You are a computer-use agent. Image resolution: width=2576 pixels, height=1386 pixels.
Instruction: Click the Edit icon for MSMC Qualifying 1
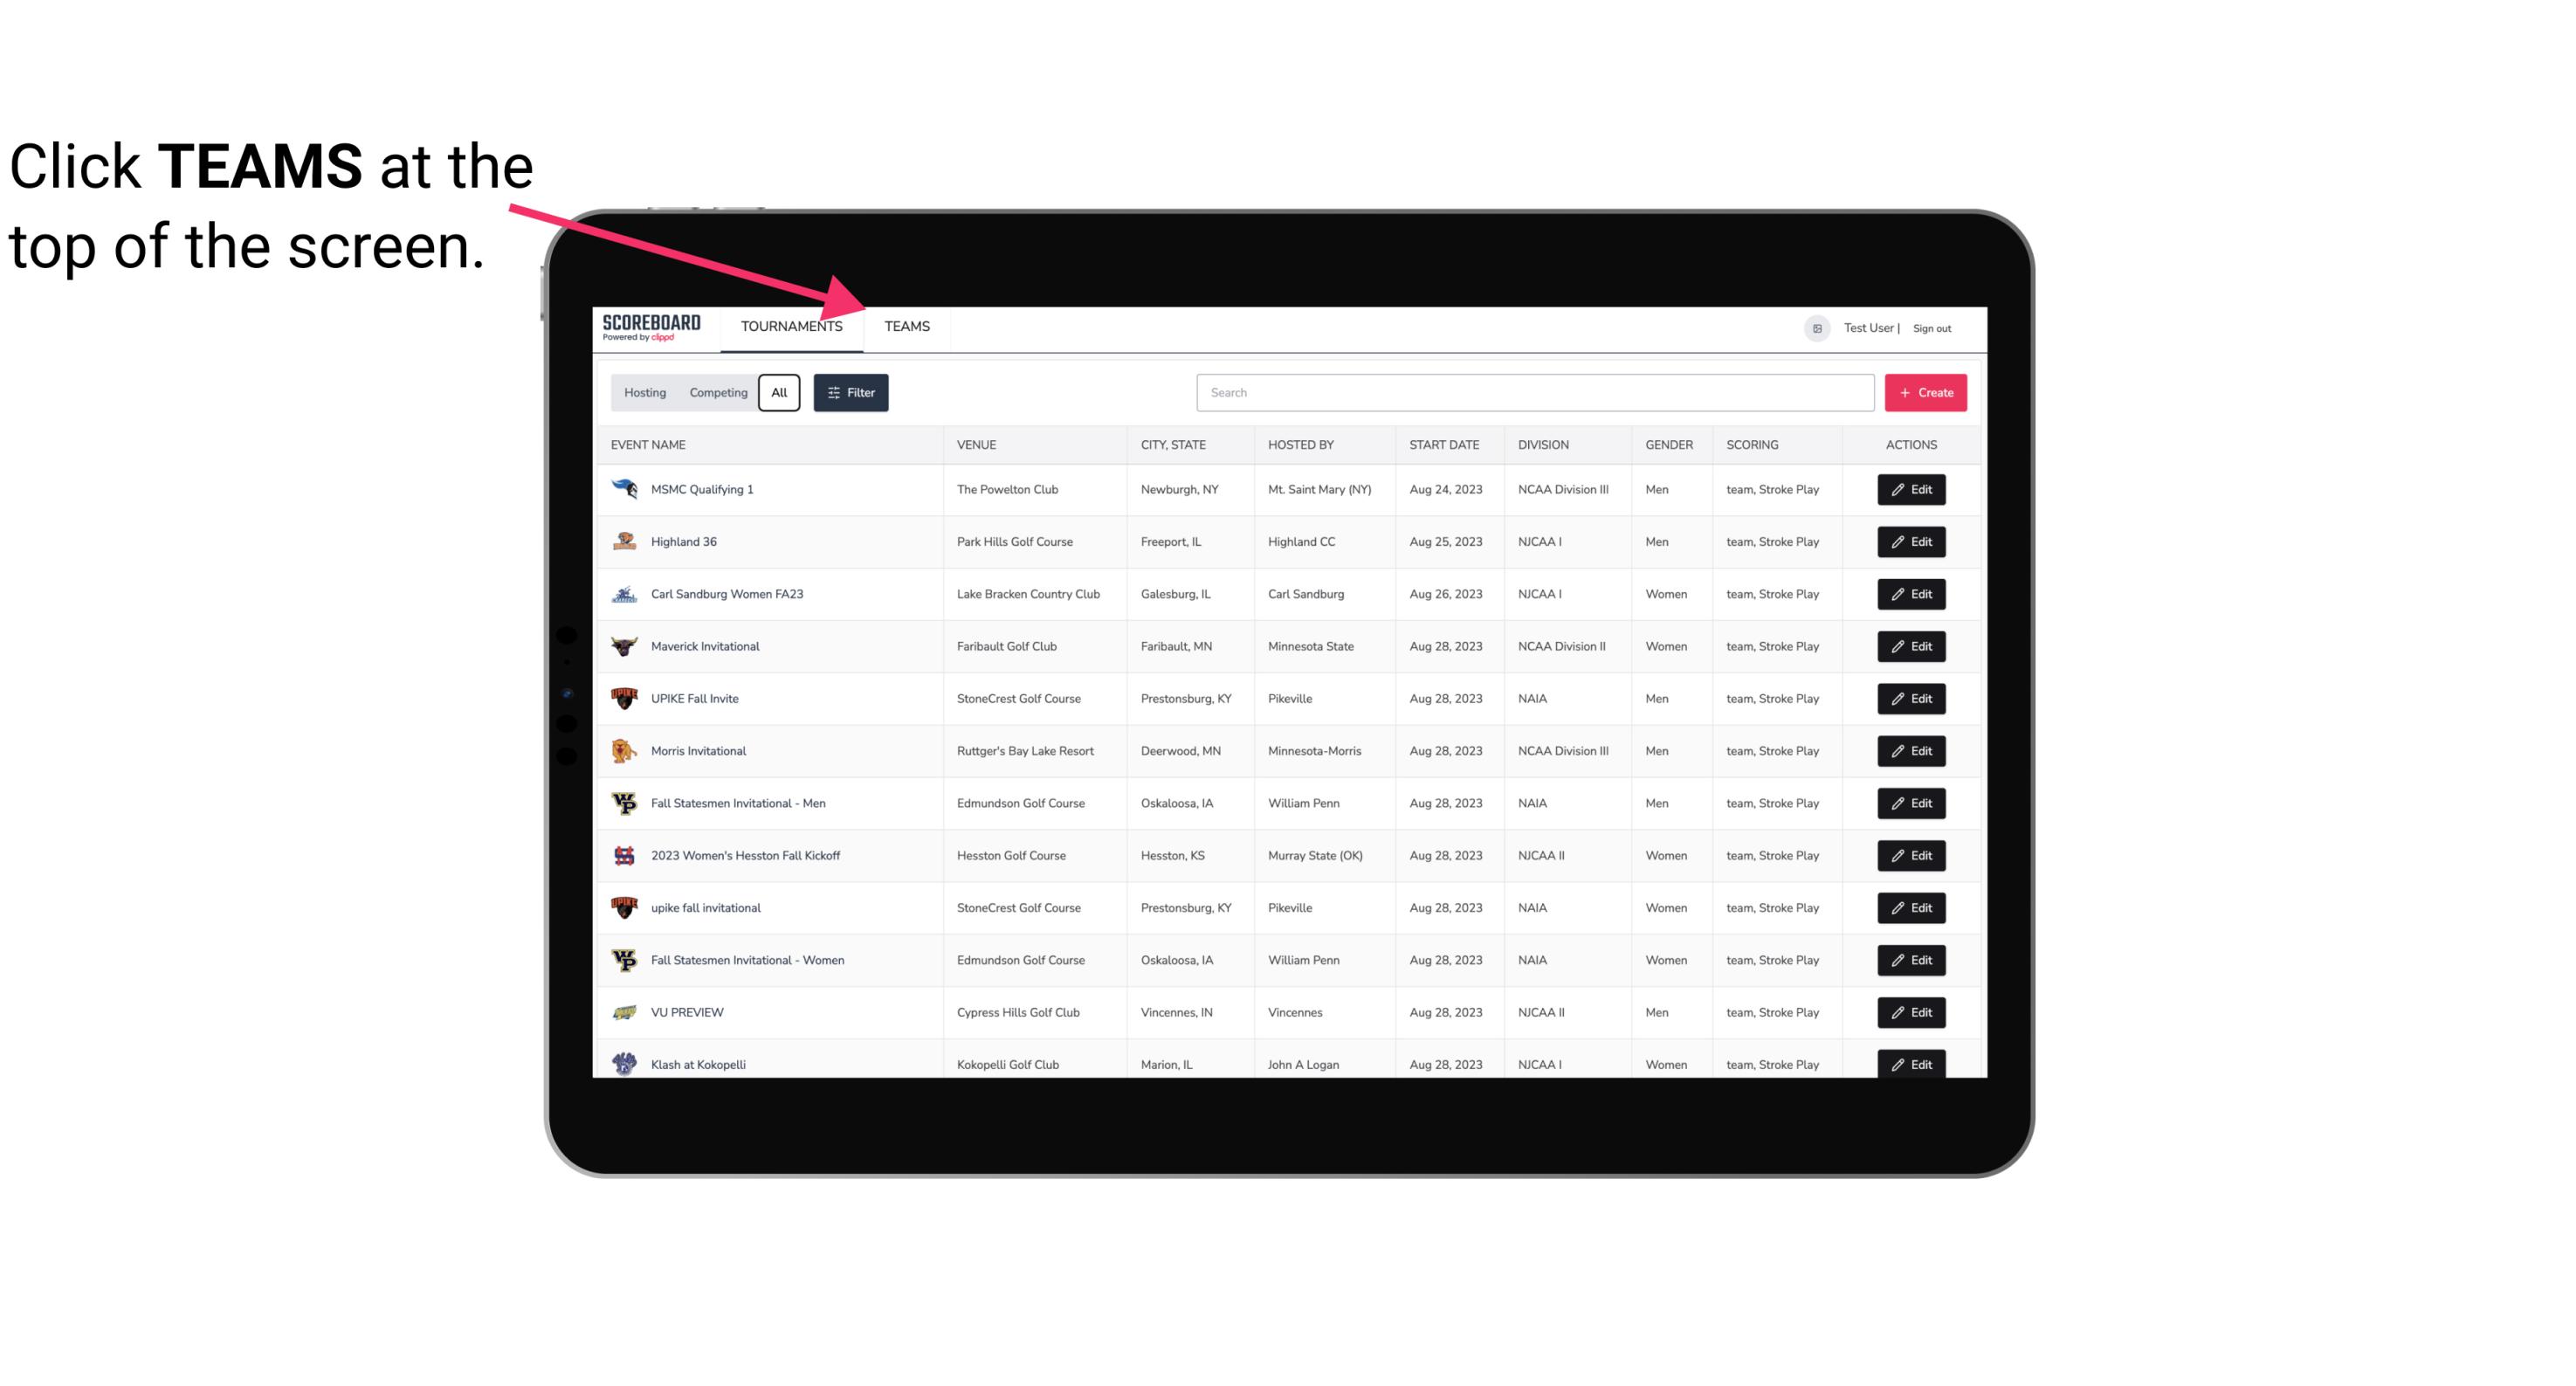tap(1912, 490)
